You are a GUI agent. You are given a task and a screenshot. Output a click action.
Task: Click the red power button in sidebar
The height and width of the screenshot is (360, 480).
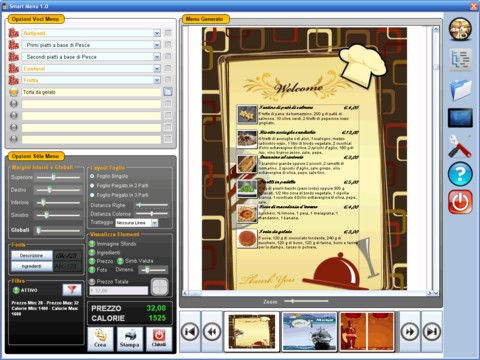point(460,202)
